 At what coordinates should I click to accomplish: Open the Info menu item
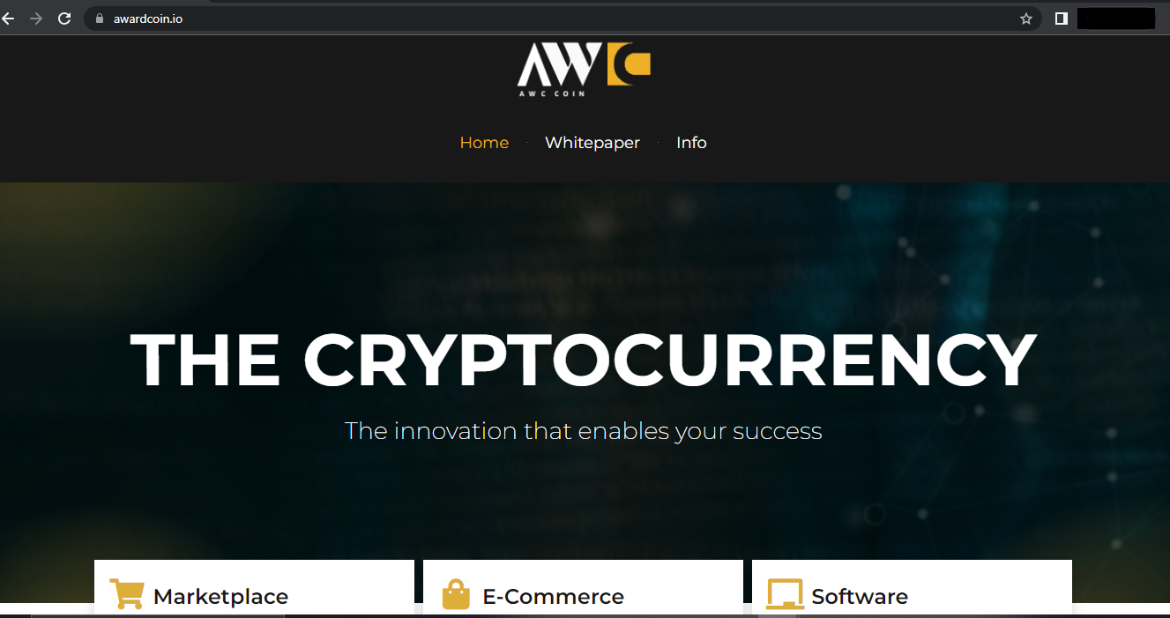tap(692, 143)
